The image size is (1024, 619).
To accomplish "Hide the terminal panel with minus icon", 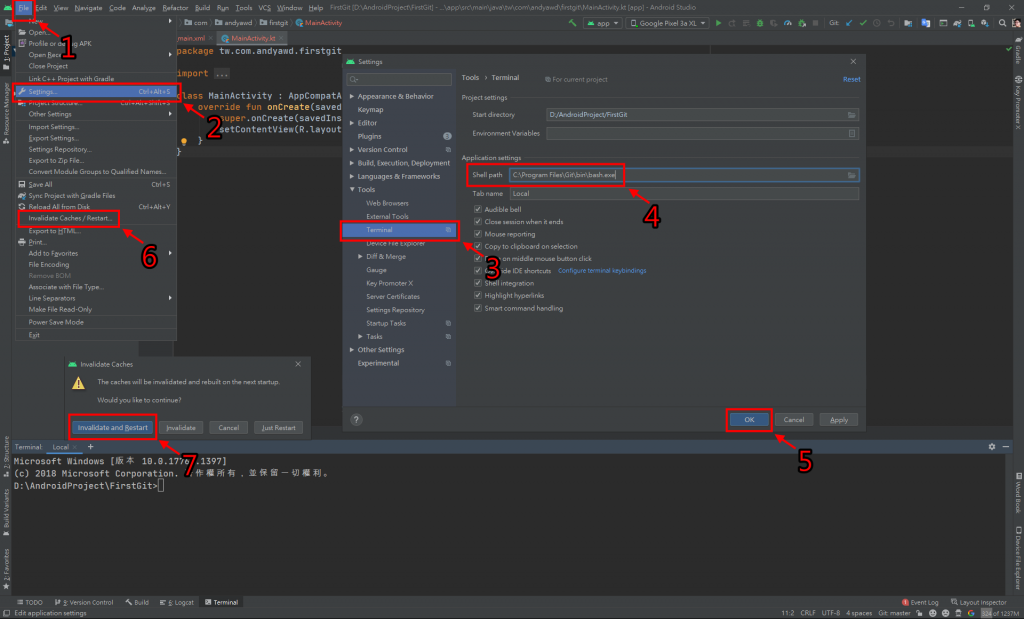I will point(1006,447).
